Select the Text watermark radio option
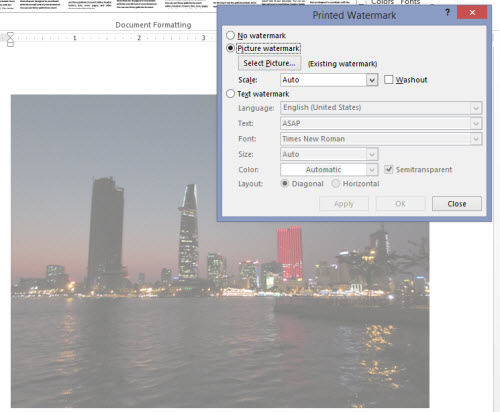The image size is (500, 412). pyautogui.click(x=230, y=94)
